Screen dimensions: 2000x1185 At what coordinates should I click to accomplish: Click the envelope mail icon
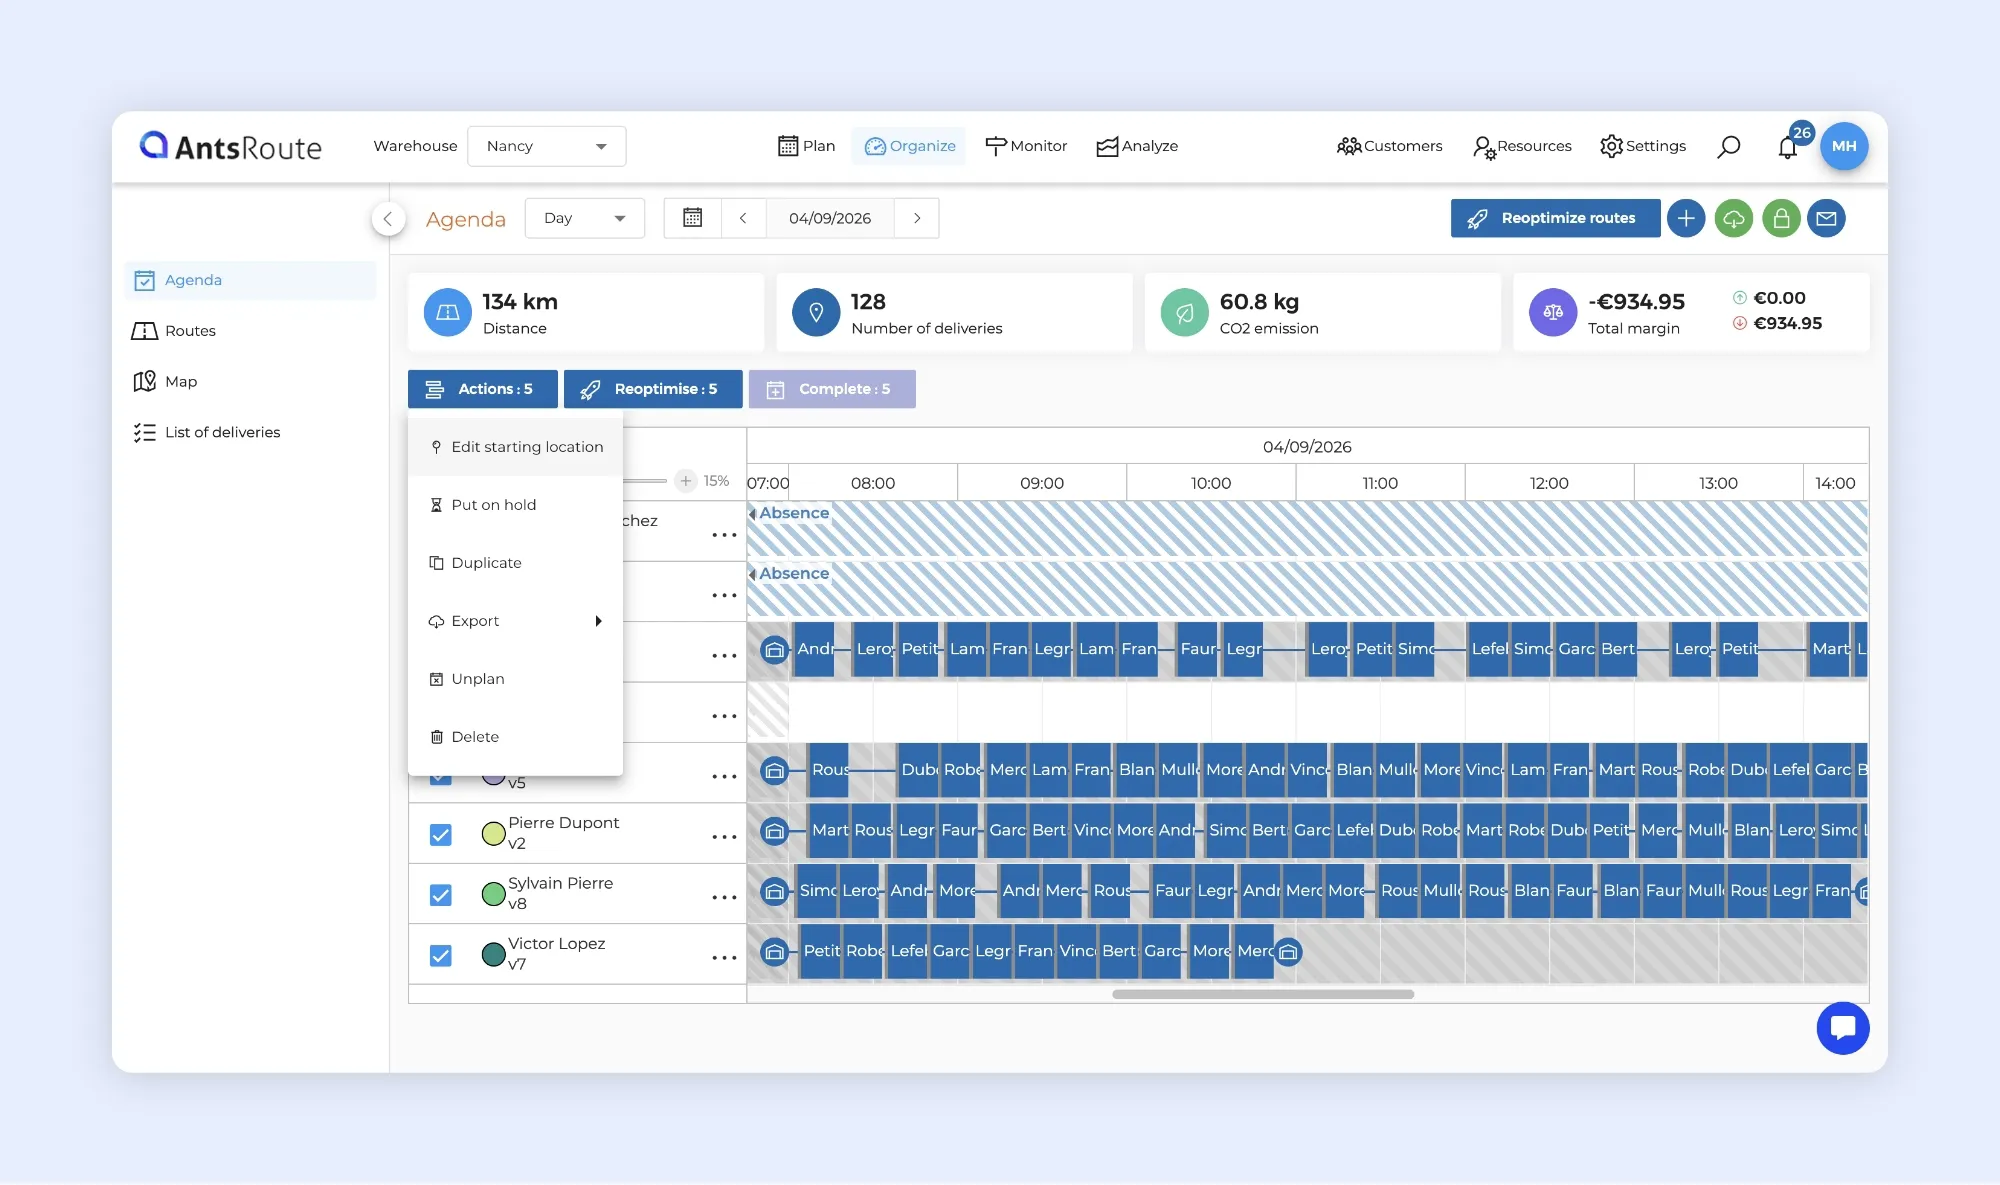[1827, 218]
